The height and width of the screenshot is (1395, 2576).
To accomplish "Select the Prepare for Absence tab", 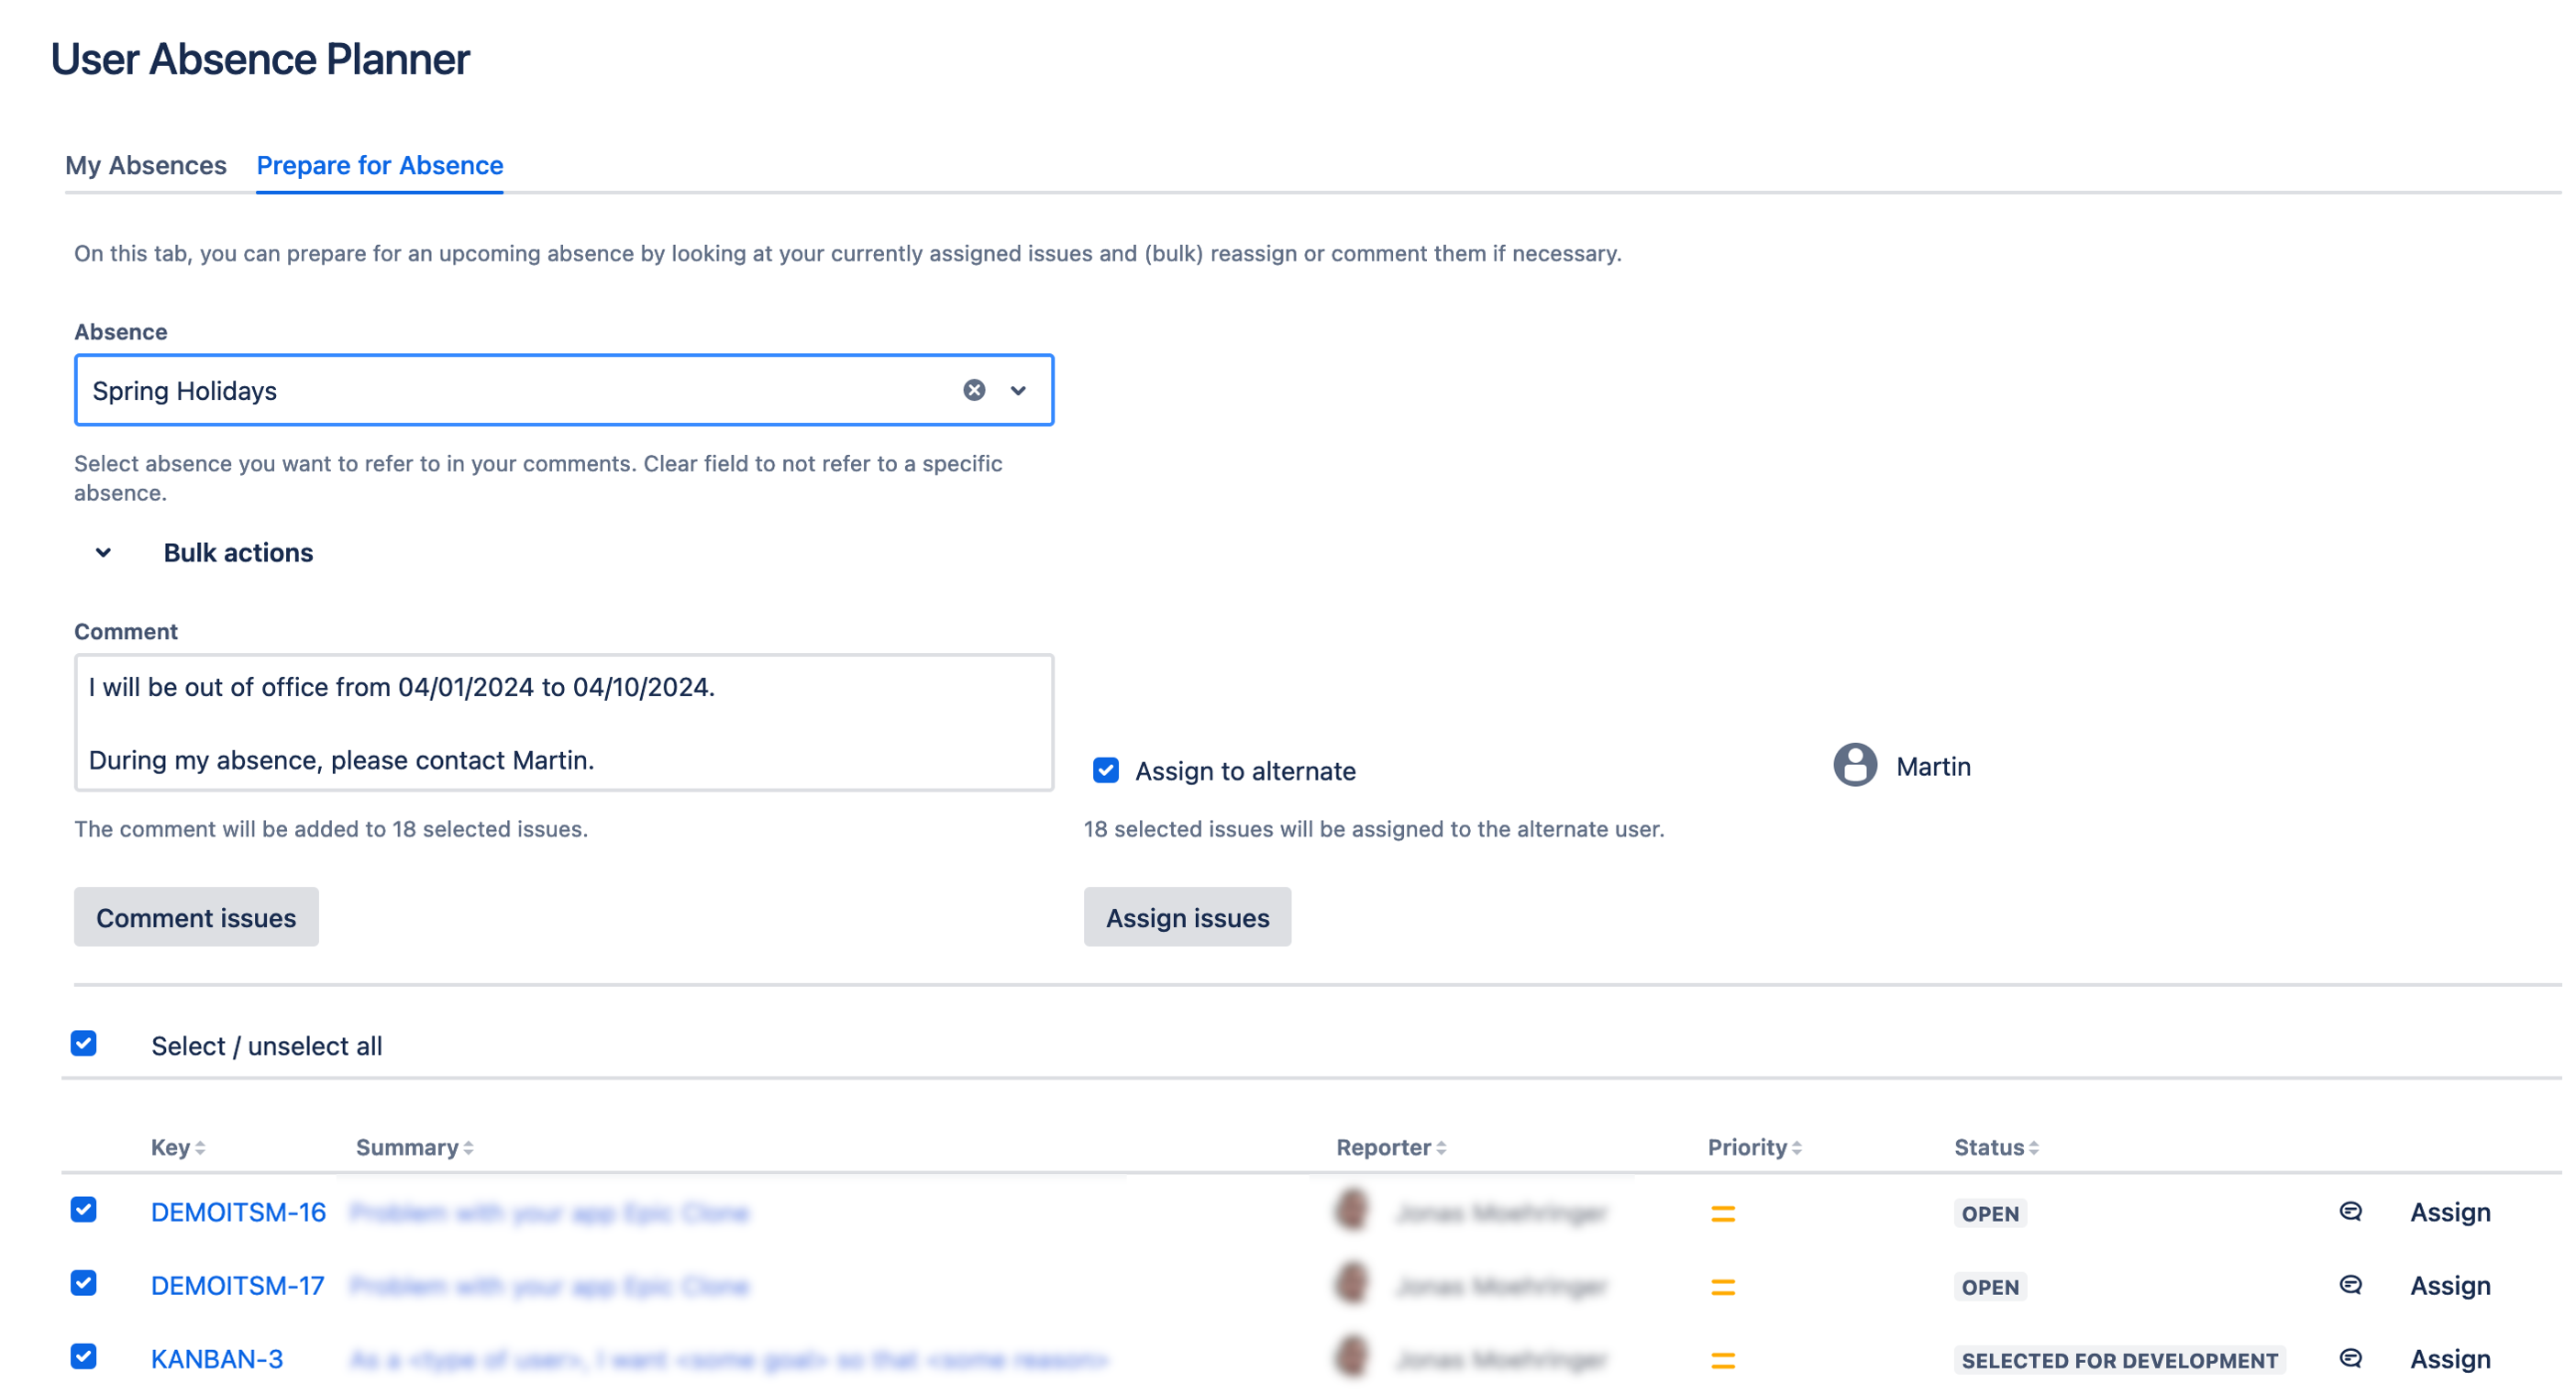I will pos(379,165).
